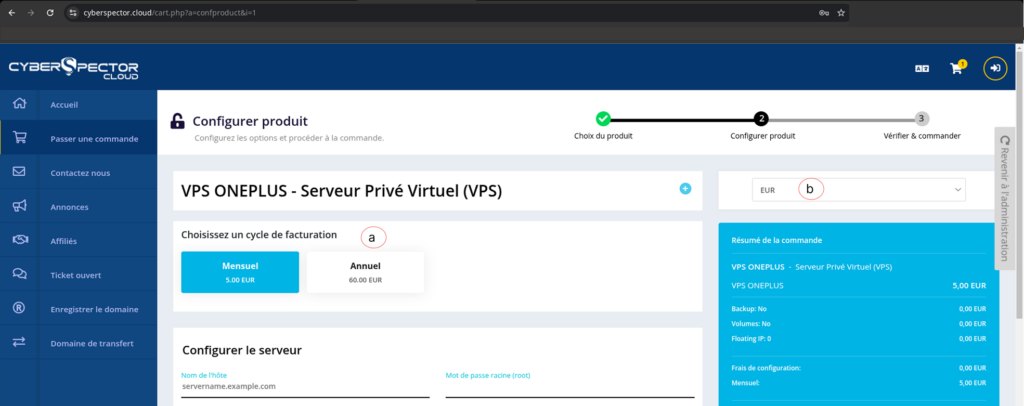Open Accueil menu item
This screenshot has width=1024, height=406.
65,104
